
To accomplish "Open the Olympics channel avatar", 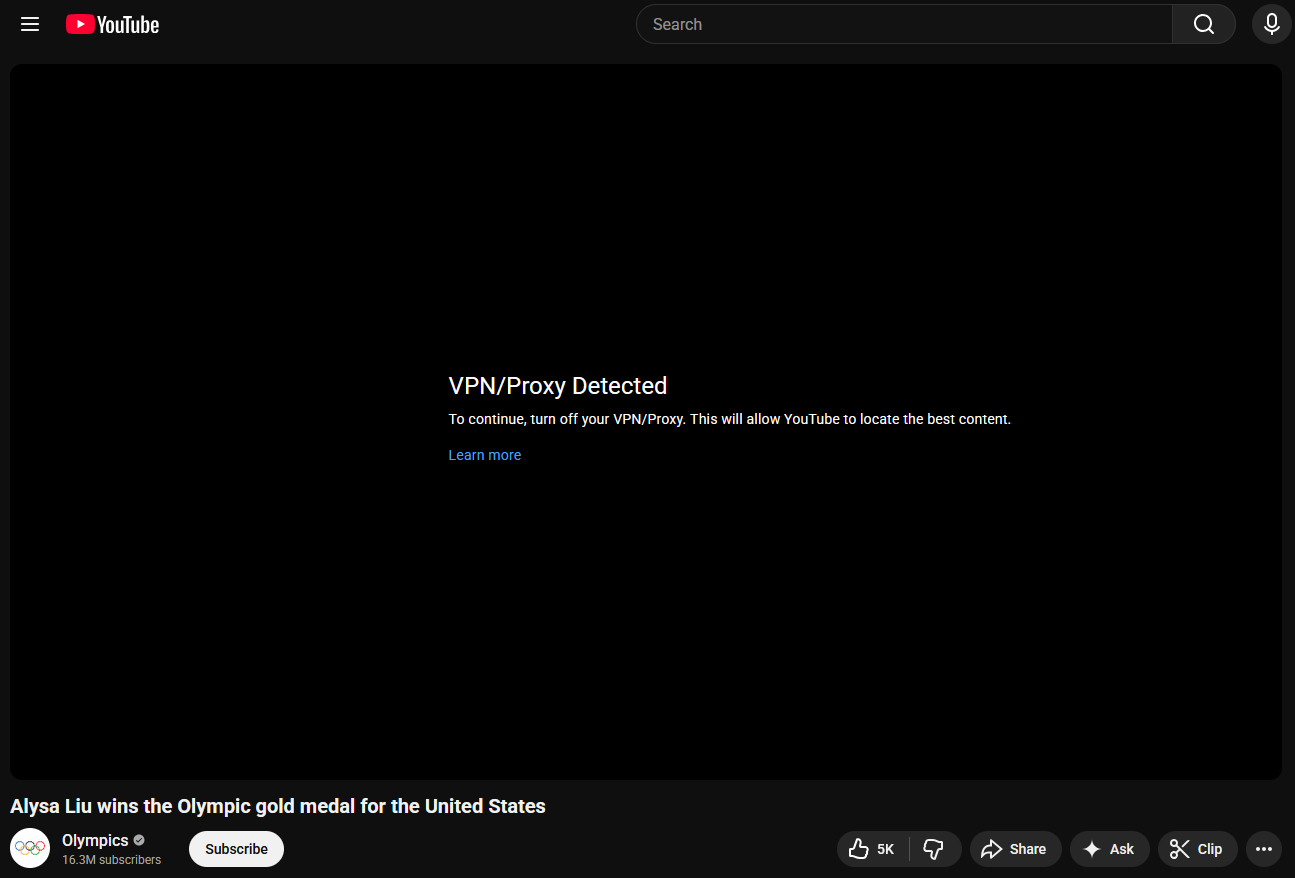I will pos(30,848).
